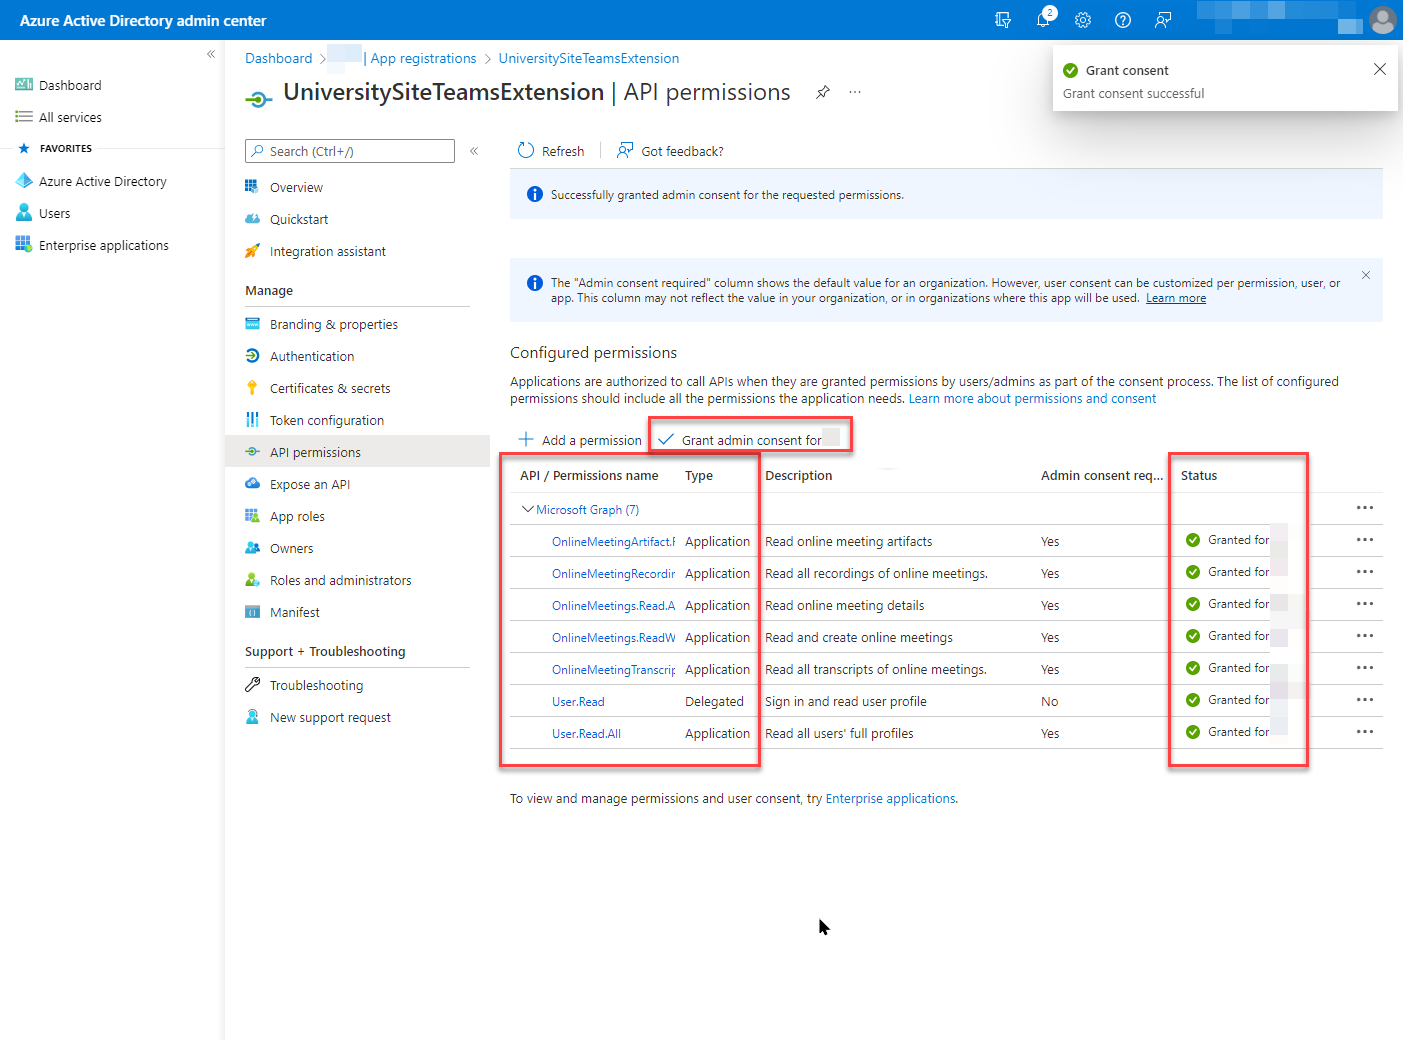Open the notifications bell icon
This screenshot has height=1040, width=1403.
click(x=1044, y=19)
